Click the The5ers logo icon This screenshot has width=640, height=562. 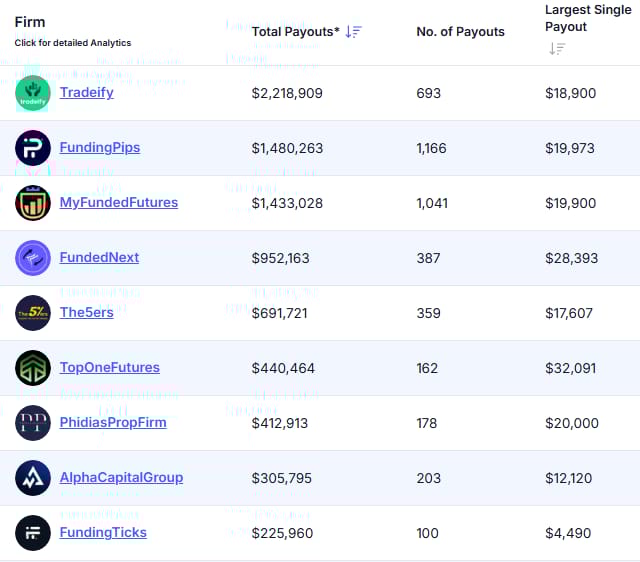(33, 313)
